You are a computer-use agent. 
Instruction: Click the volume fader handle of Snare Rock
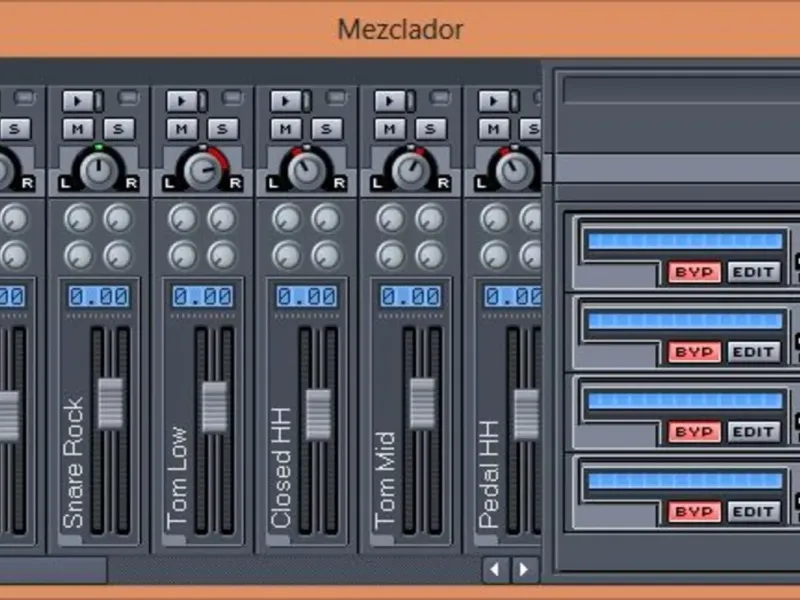point(111,404)
